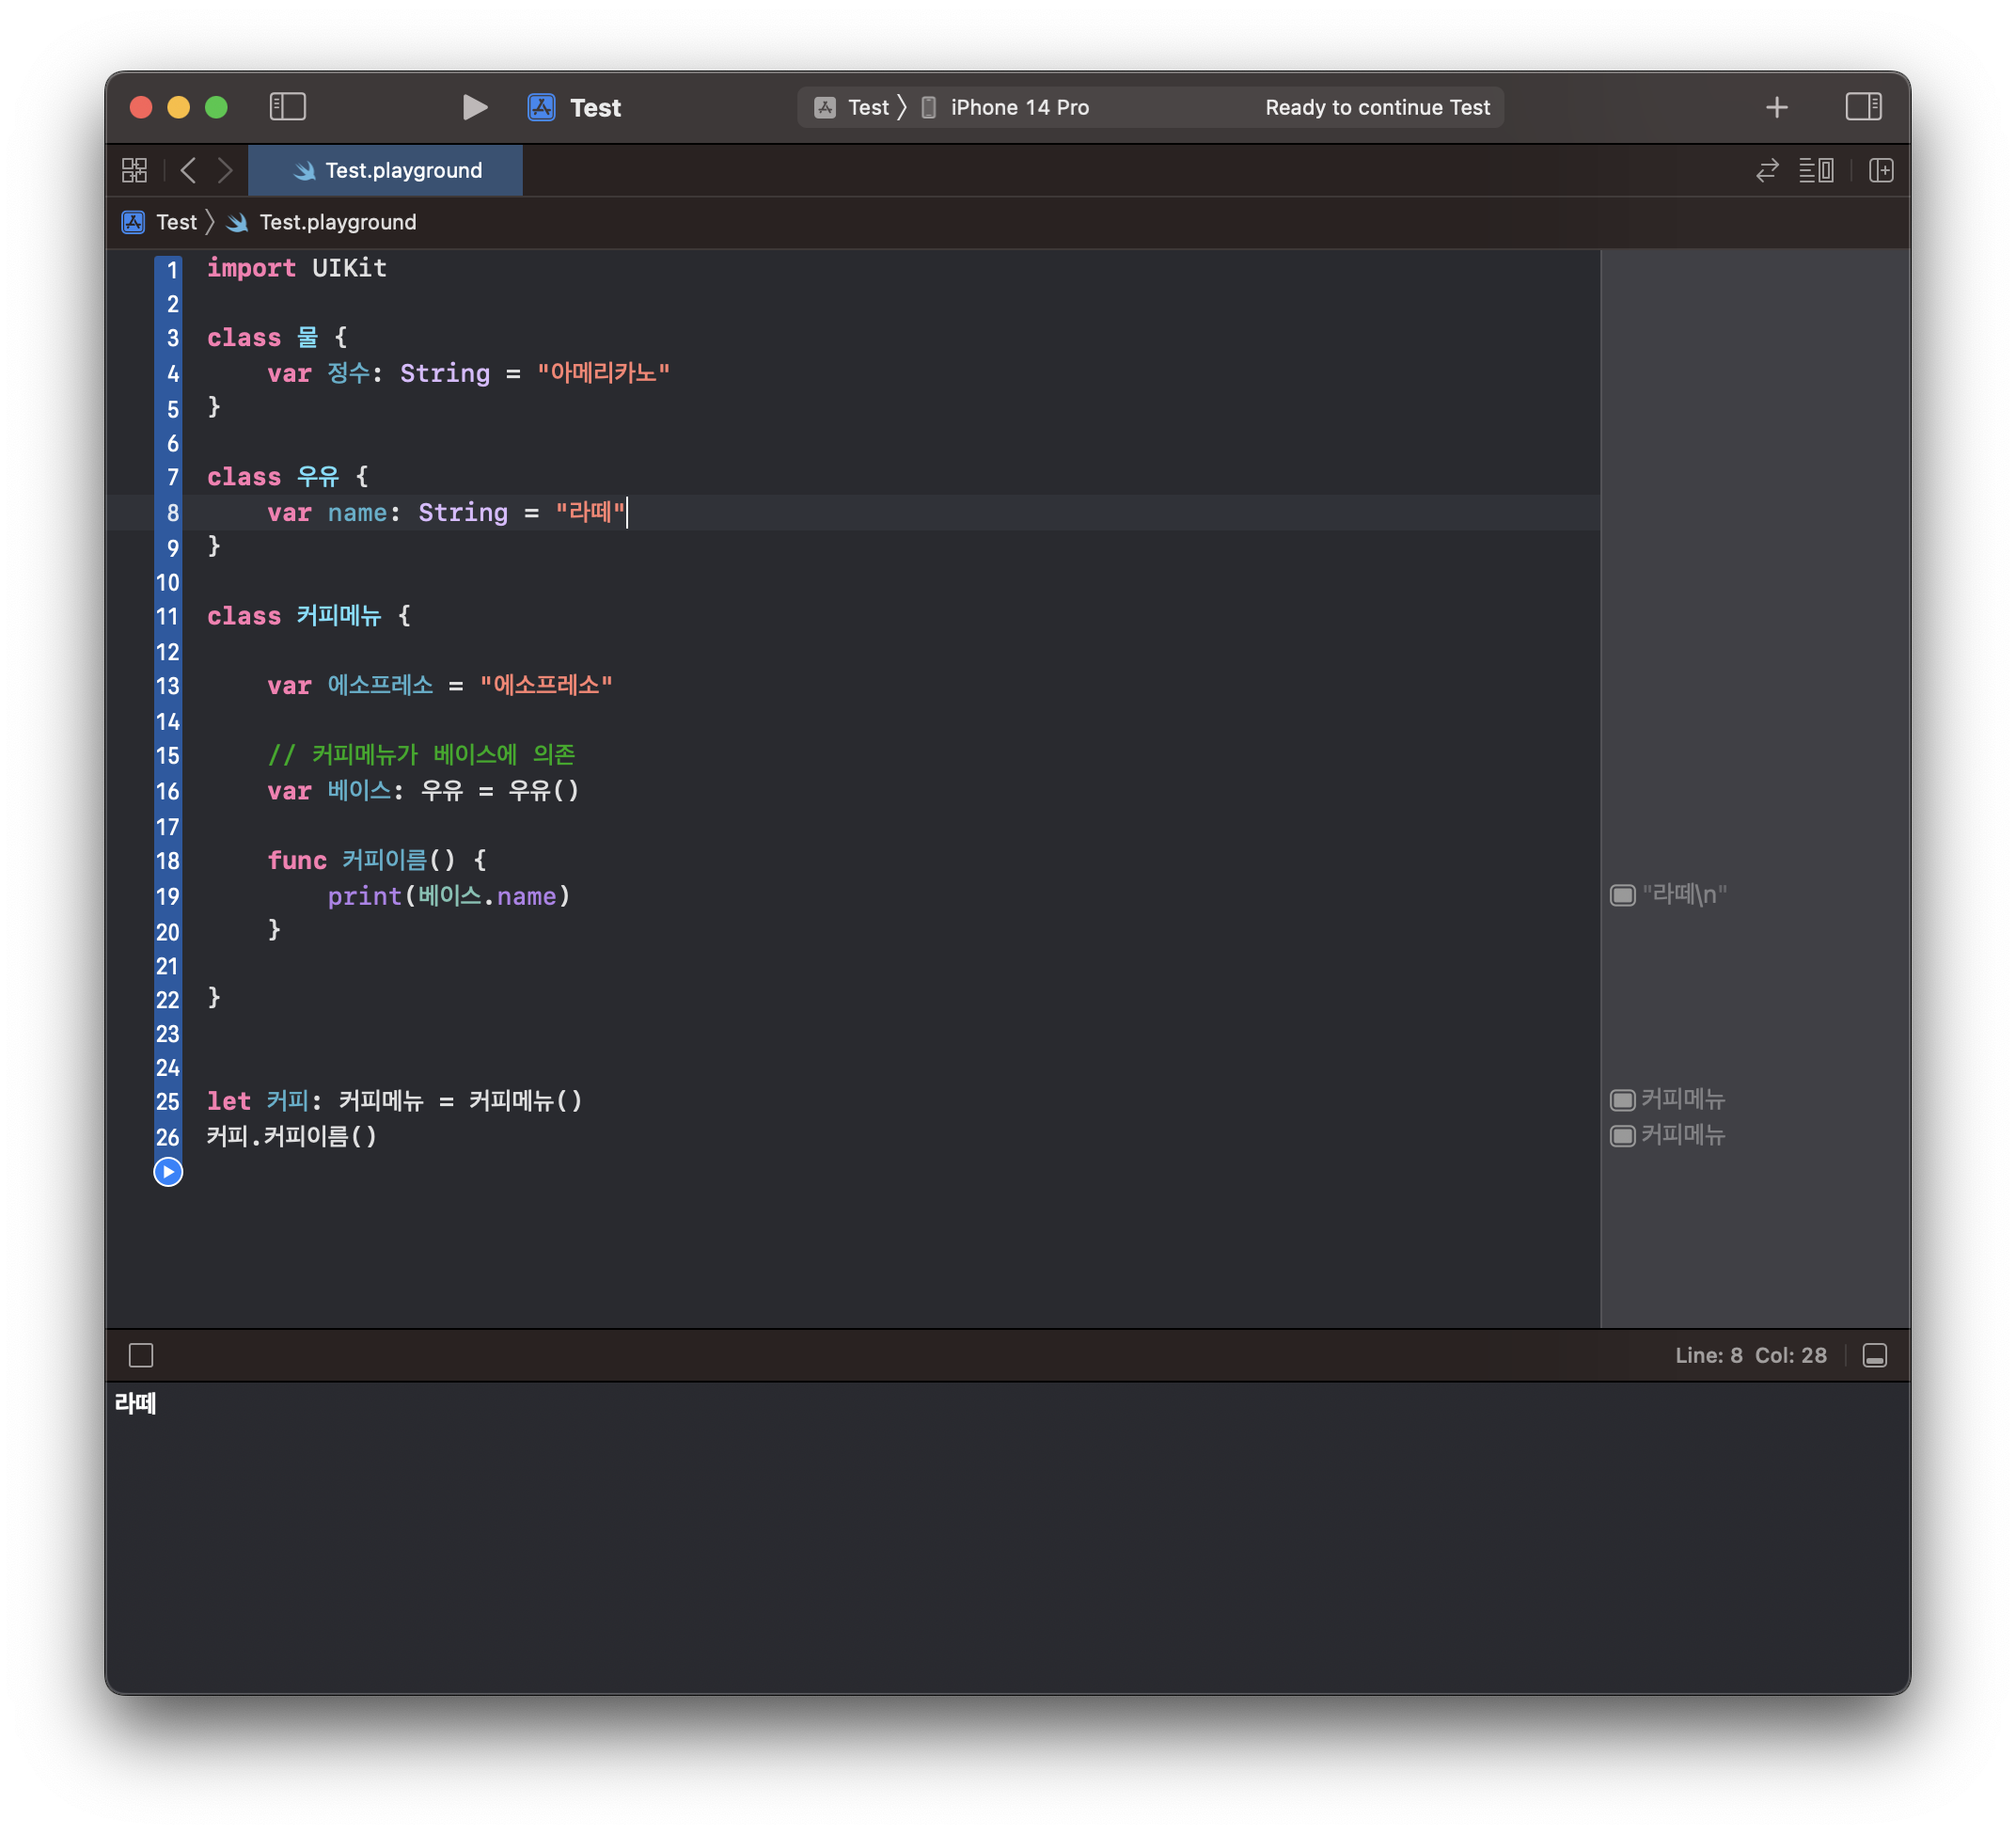This screenshot has height=1834, width=2016.
Task: Go back in editor history
Action: [188, 171]
